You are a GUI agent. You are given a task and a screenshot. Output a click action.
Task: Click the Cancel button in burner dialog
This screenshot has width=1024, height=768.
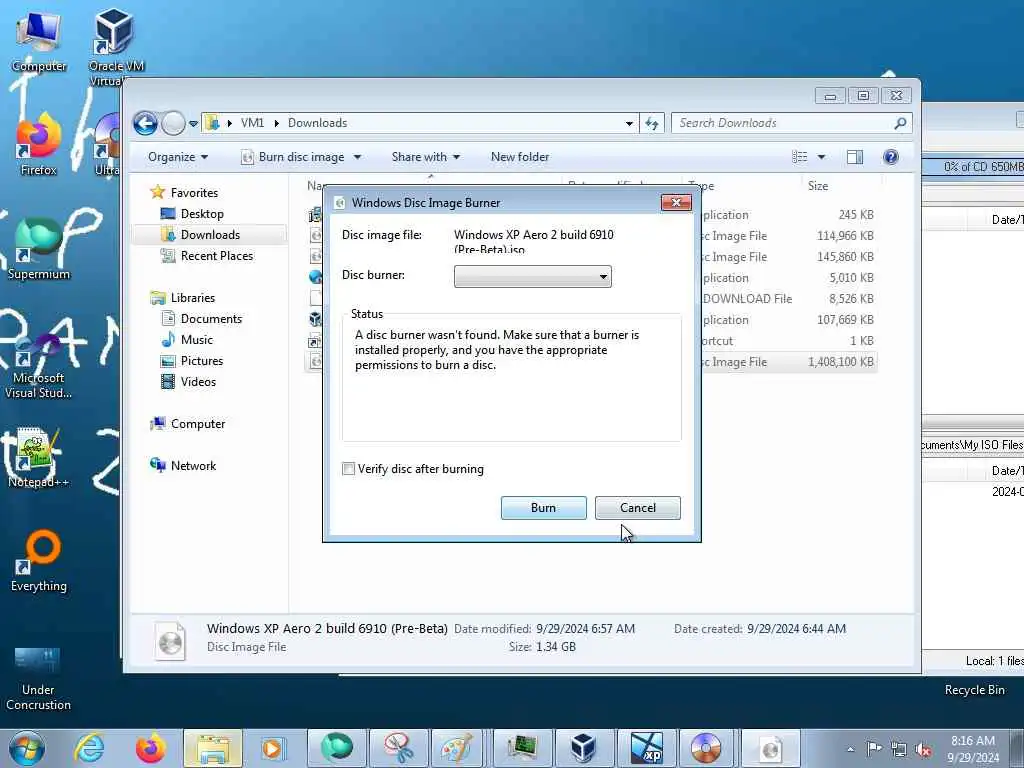point(637,507)
